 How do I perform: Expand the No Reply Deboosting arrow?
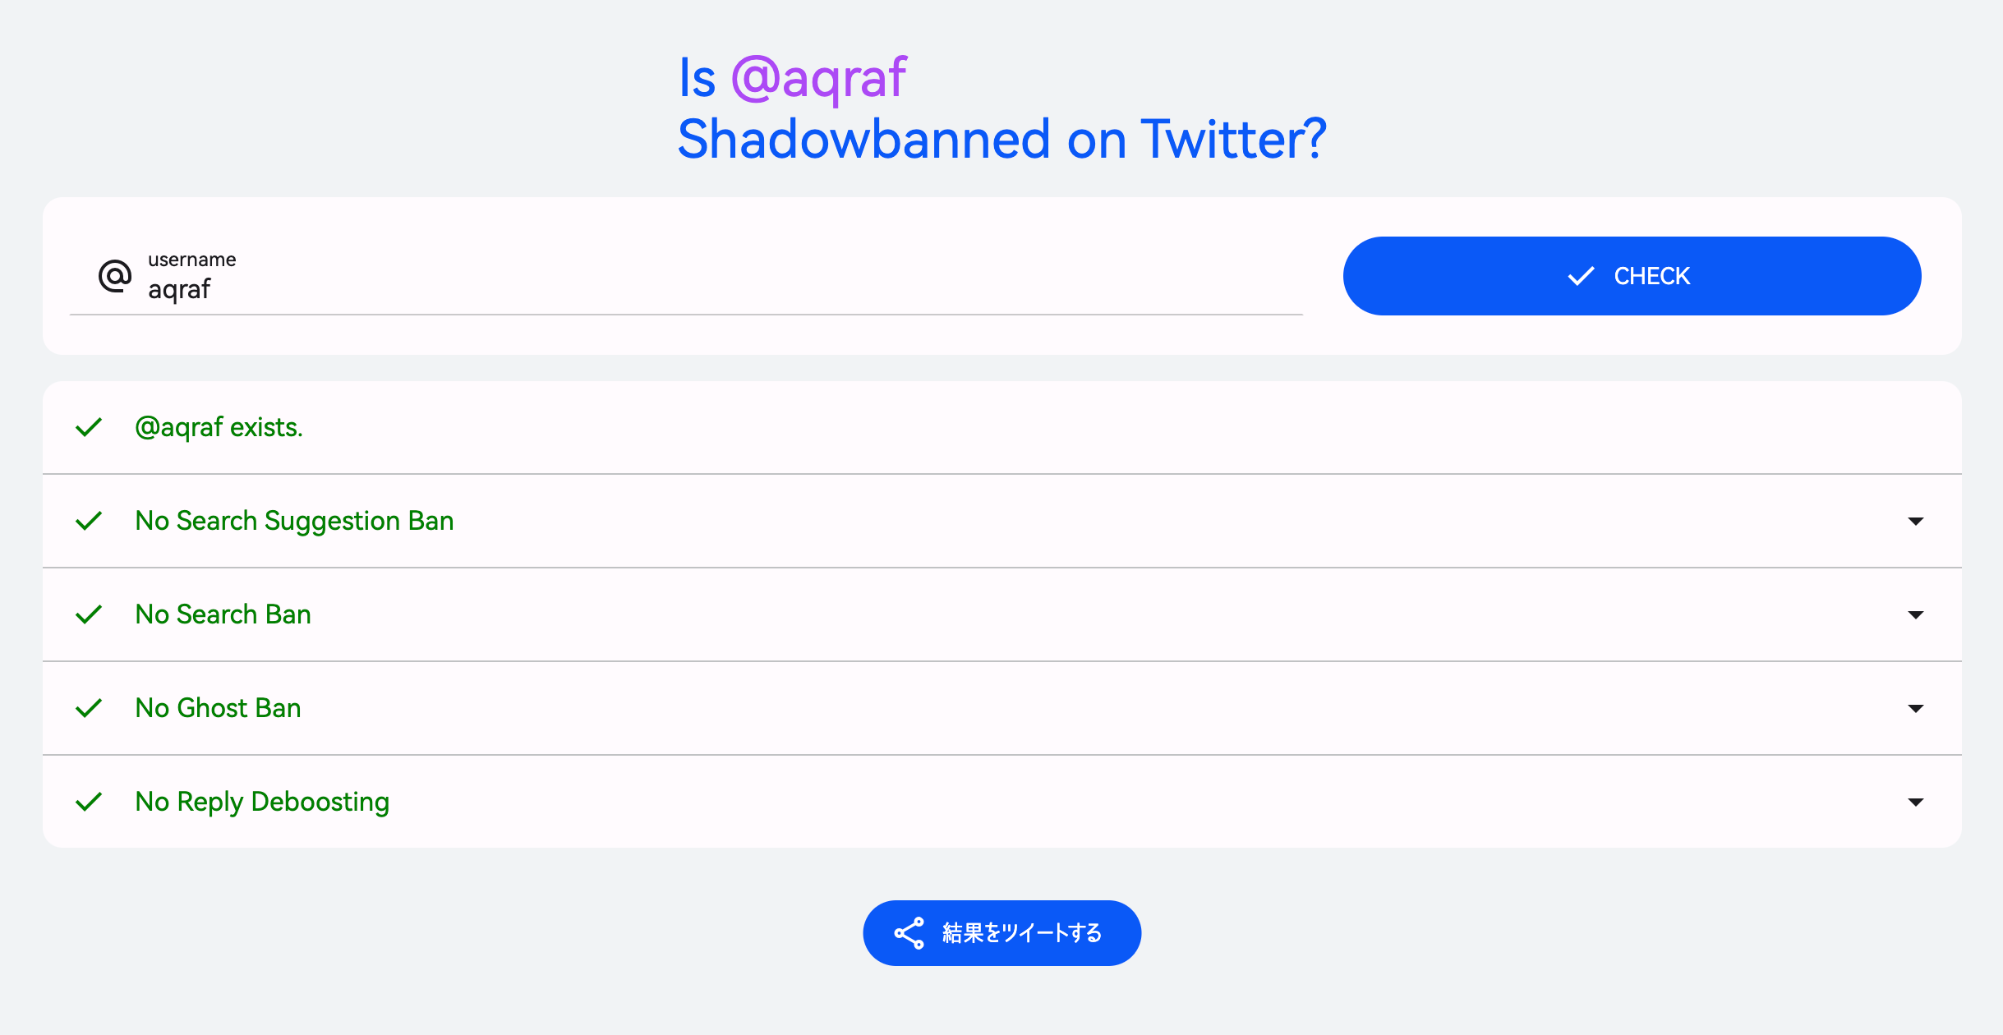pyautogui.click(x=1915, y=802)
